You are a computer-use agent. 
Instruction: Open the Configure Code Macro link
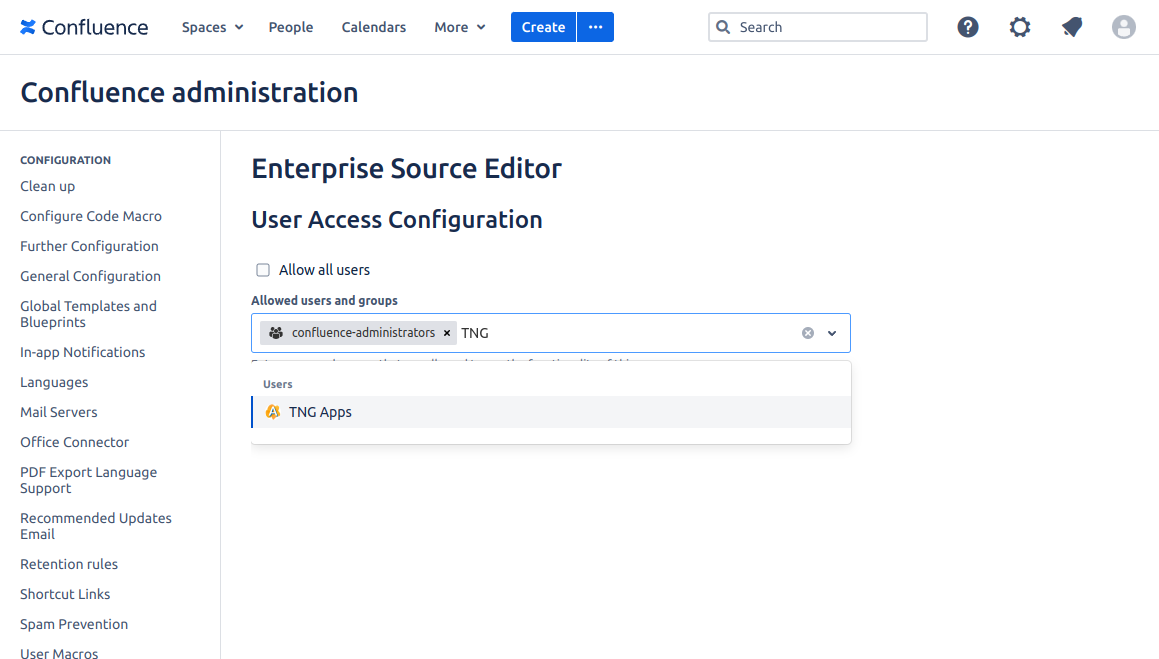click(91, 216)
